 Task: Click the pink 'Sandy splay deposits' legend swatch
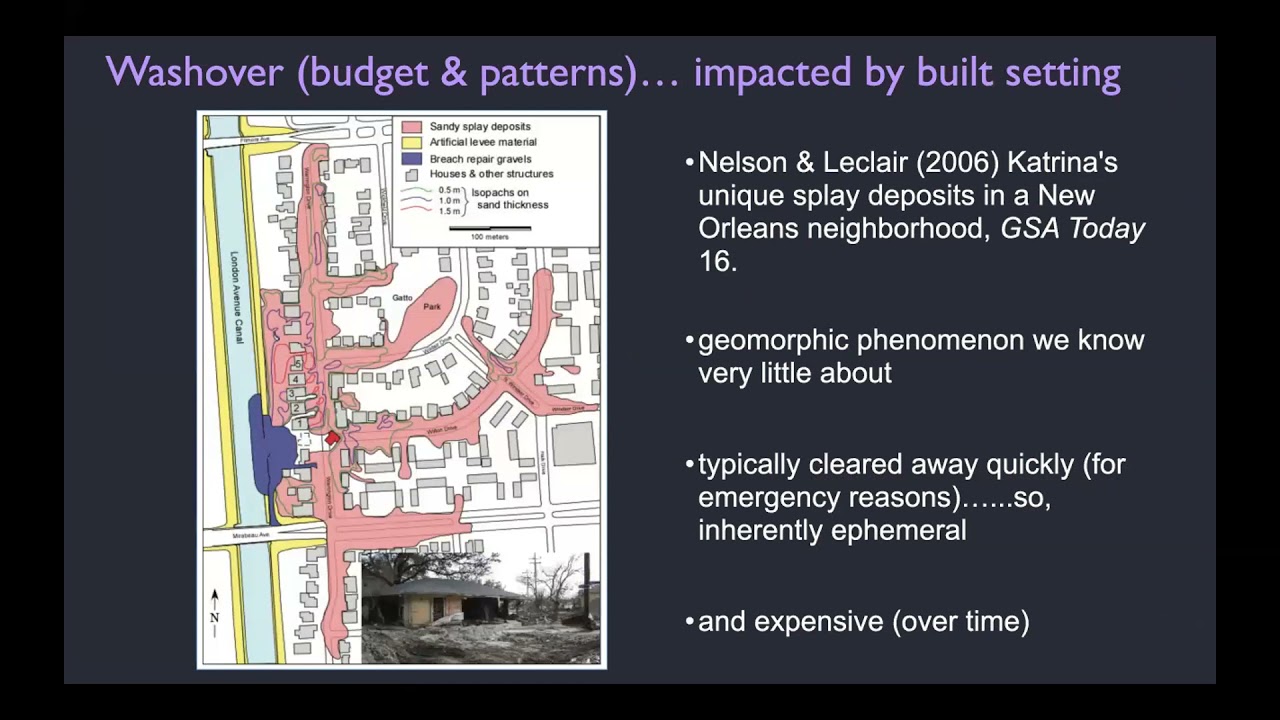click(411, 127)
